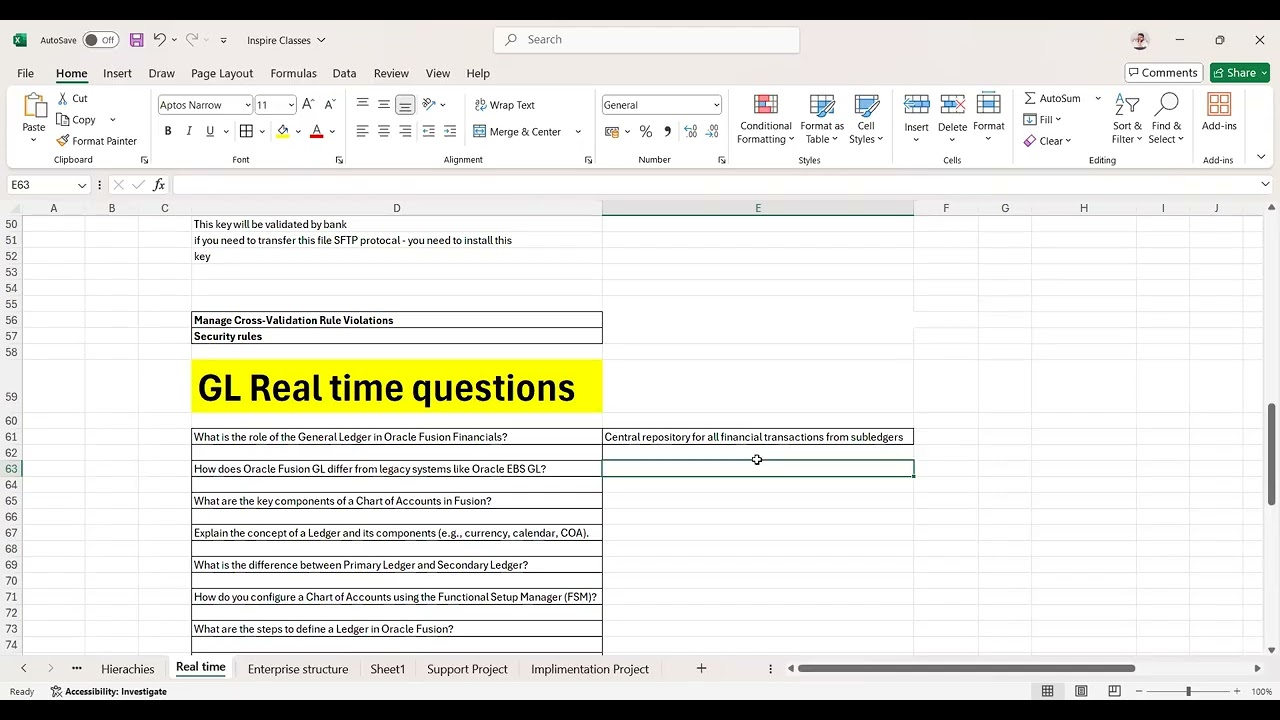Screen dimensions: 1280x720
Task: Click the Insert cells icon
Action: pyautogui.click(x=916, y=105)
